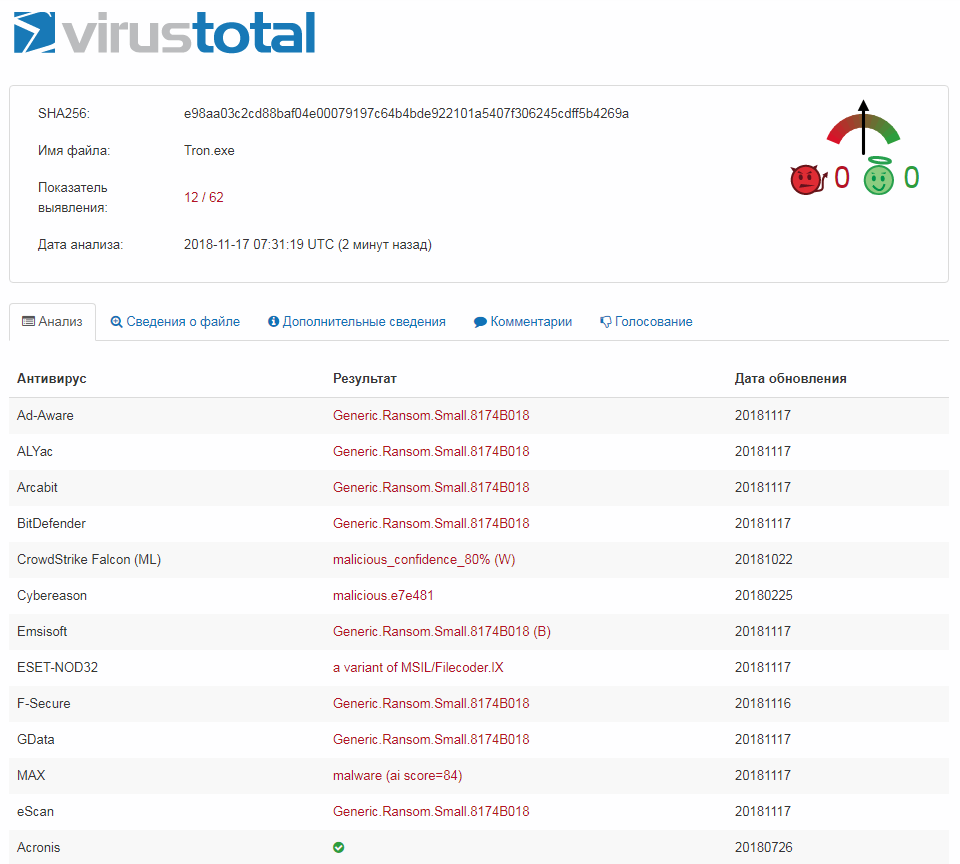Click the file name Tron.exe
Screen dimensions: 960x864
(x=209, y=151)
